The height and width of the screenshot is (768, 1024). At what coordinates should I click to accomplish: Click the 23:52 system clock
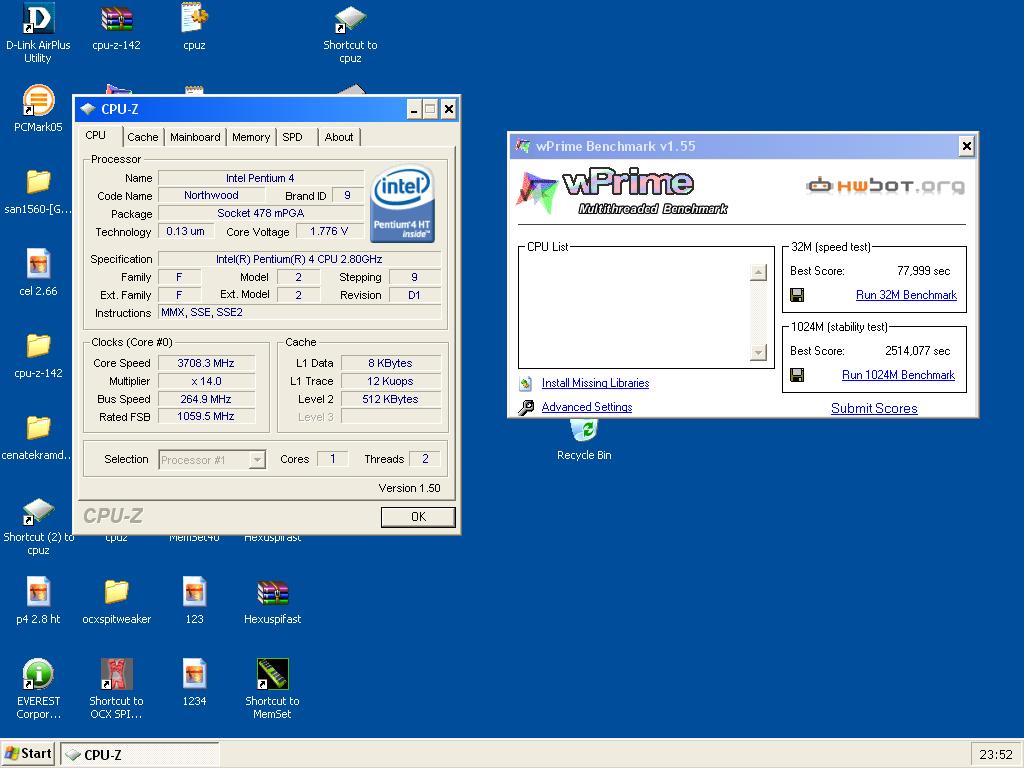click(x=996, y=754)
